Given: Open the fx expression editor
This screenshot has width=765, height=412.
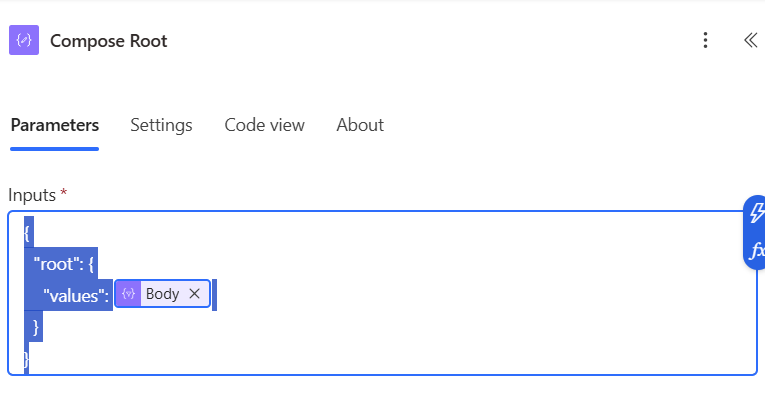Looking at the screenshot, I should (757, 249).
